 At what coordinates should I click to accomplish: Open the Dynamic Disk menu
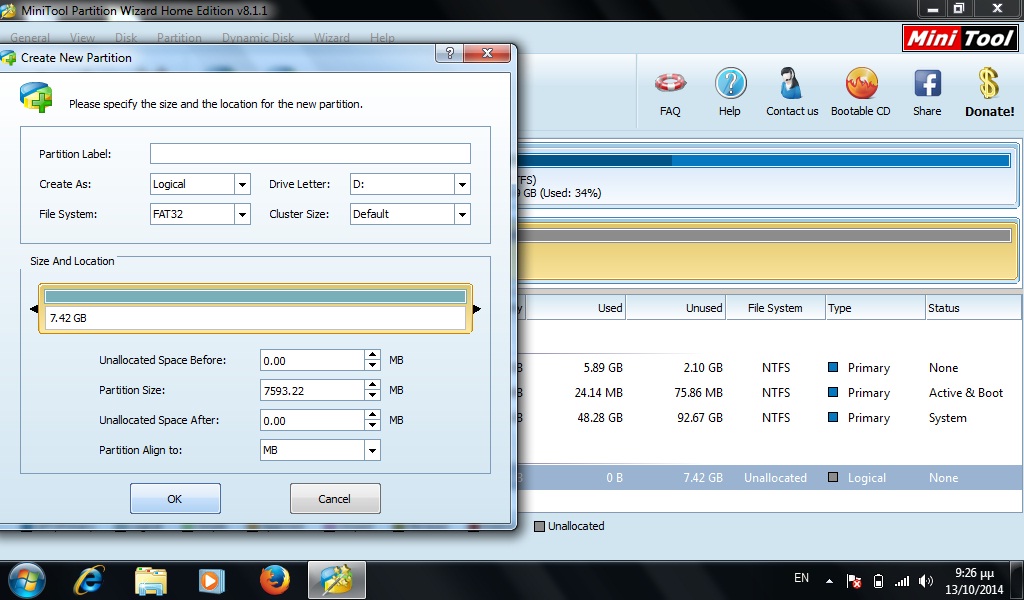tap(258, 38)
